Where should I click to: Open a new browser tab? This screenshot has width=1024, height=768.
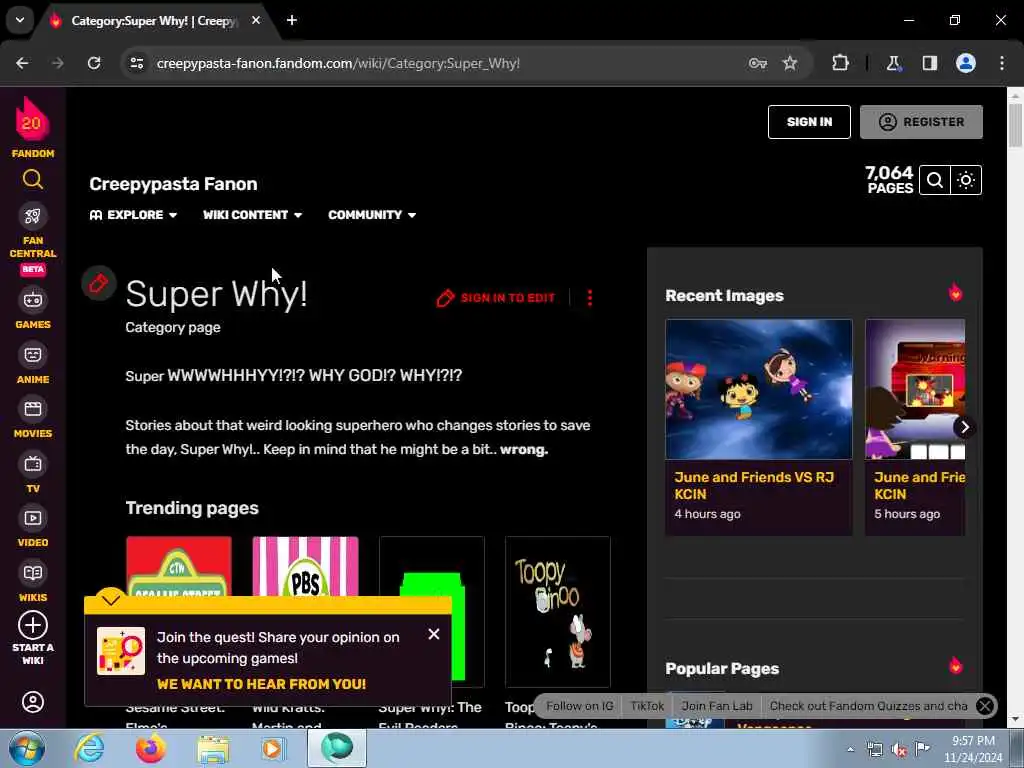[x=292, y=20]
